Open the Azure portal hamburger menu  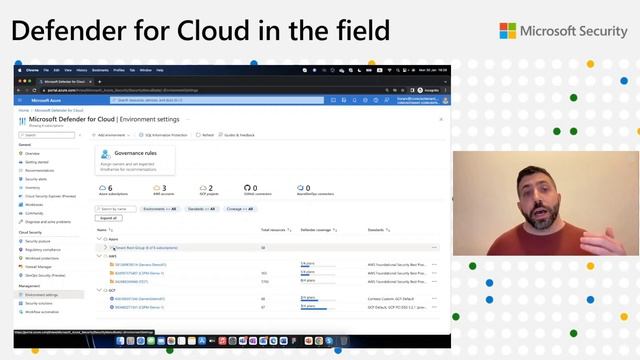coord(20,100)
